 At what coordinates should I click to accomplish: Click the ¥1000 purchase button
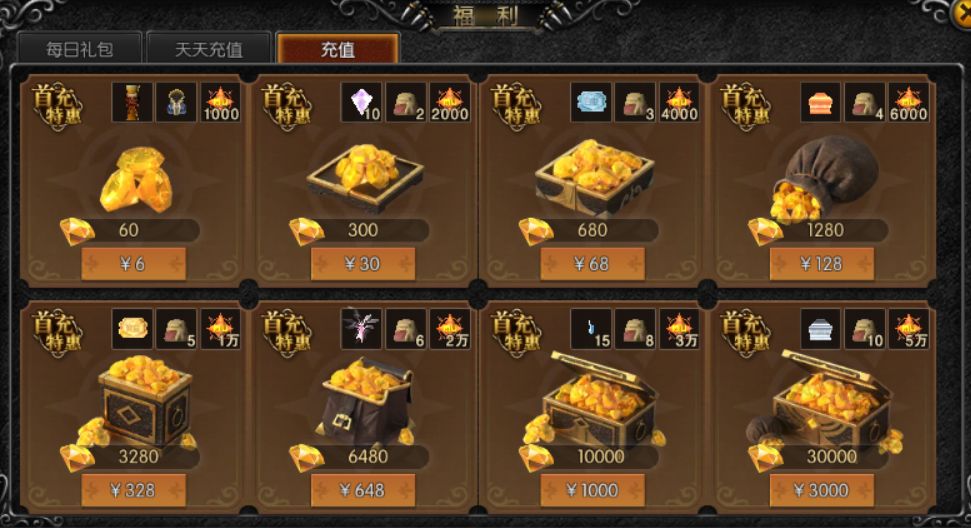[592, 490]
